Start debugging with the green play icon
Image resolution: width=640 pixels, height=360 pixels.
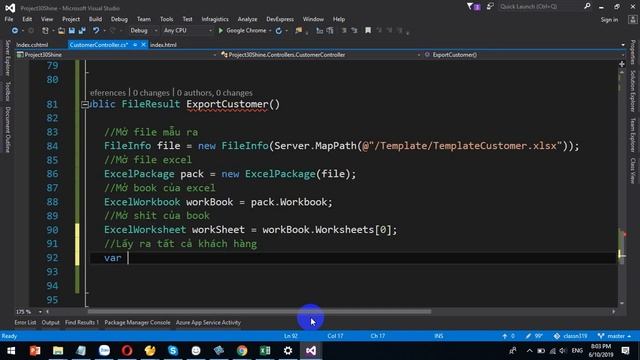(221, 31)
